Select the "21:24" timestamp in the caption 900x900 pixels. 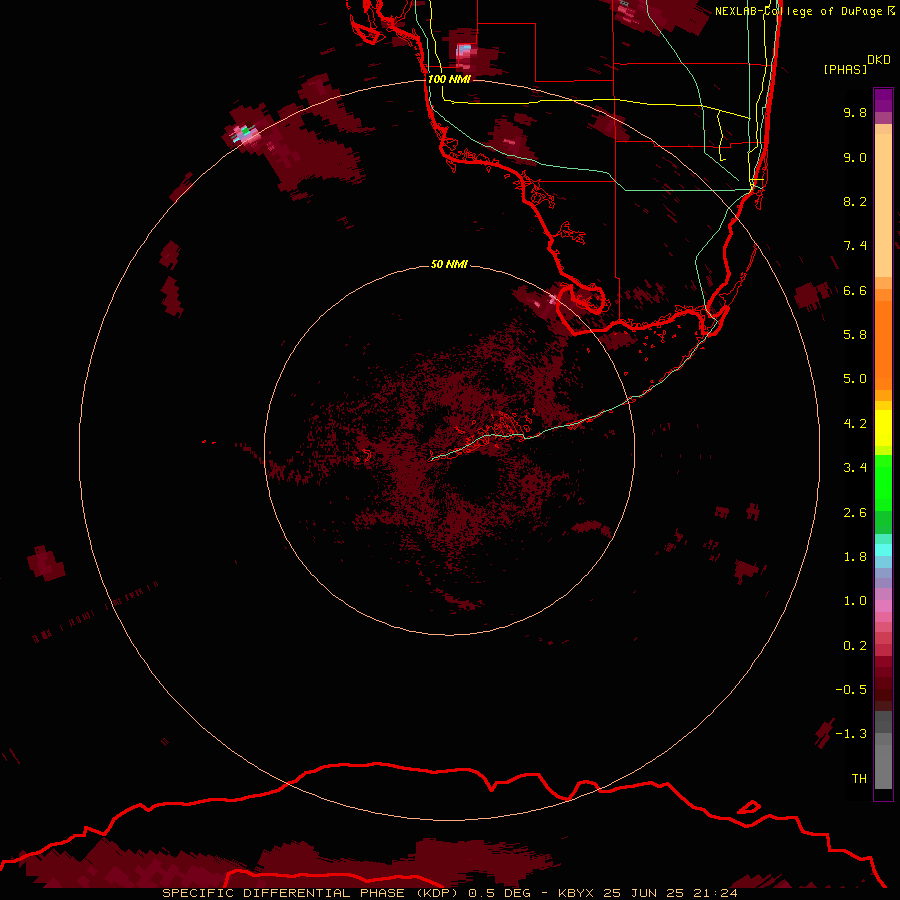click(x=715, y=893)
